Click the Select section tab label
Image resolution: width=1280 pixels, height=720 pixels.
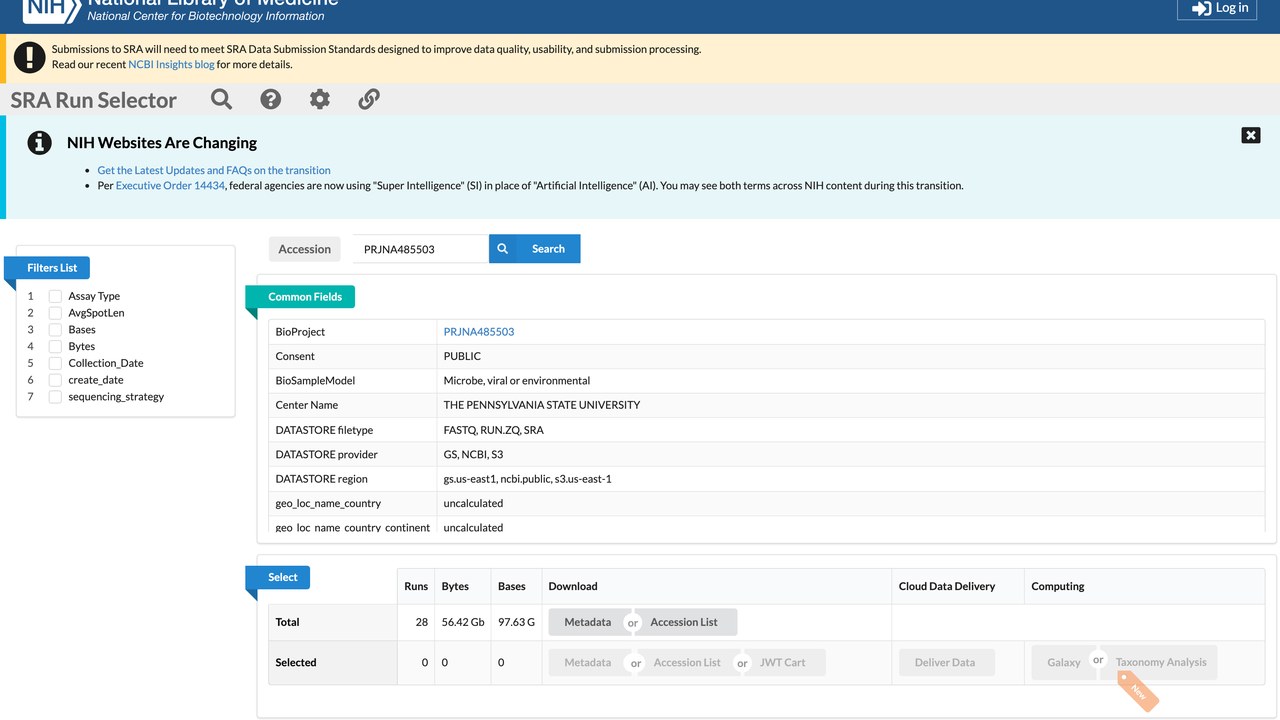(283, 577)
